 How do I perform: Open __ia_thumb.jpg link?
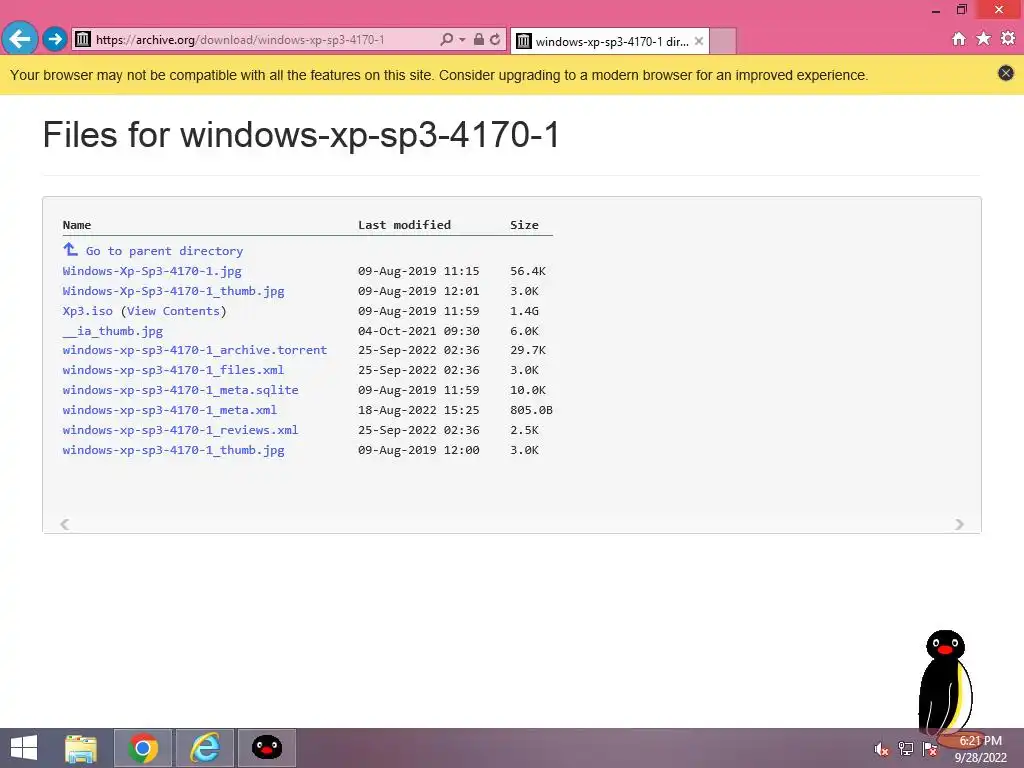point(113,331)
